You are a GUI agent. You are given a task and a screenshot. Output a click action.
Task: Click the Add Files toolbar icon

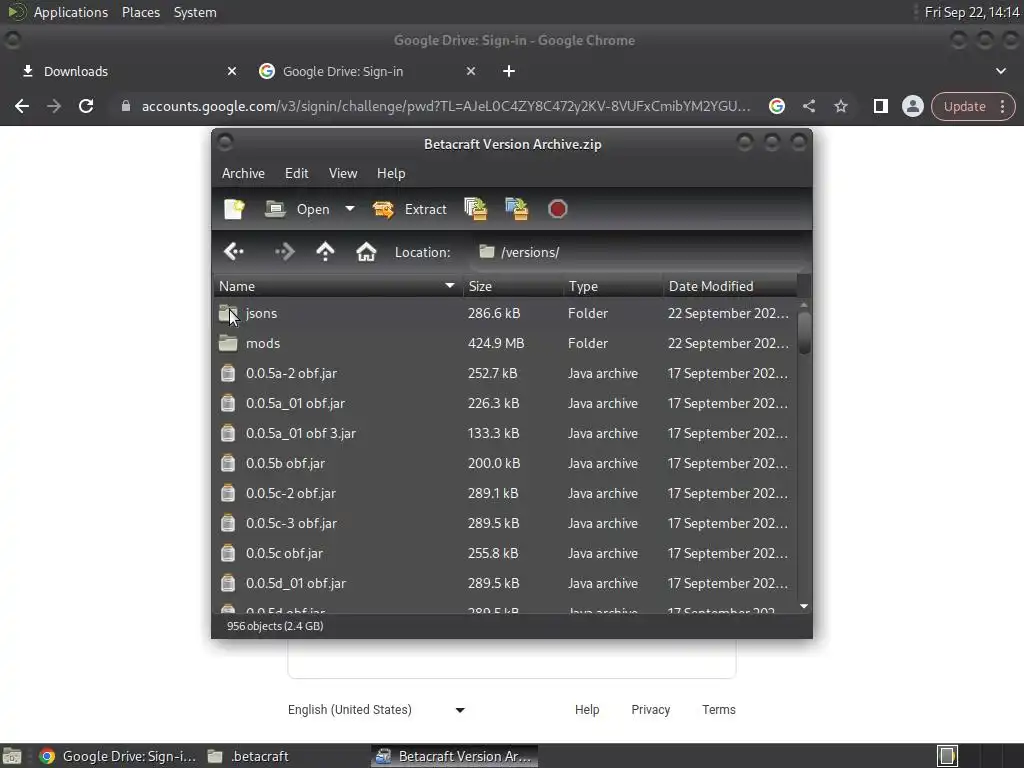pos(475,209)
